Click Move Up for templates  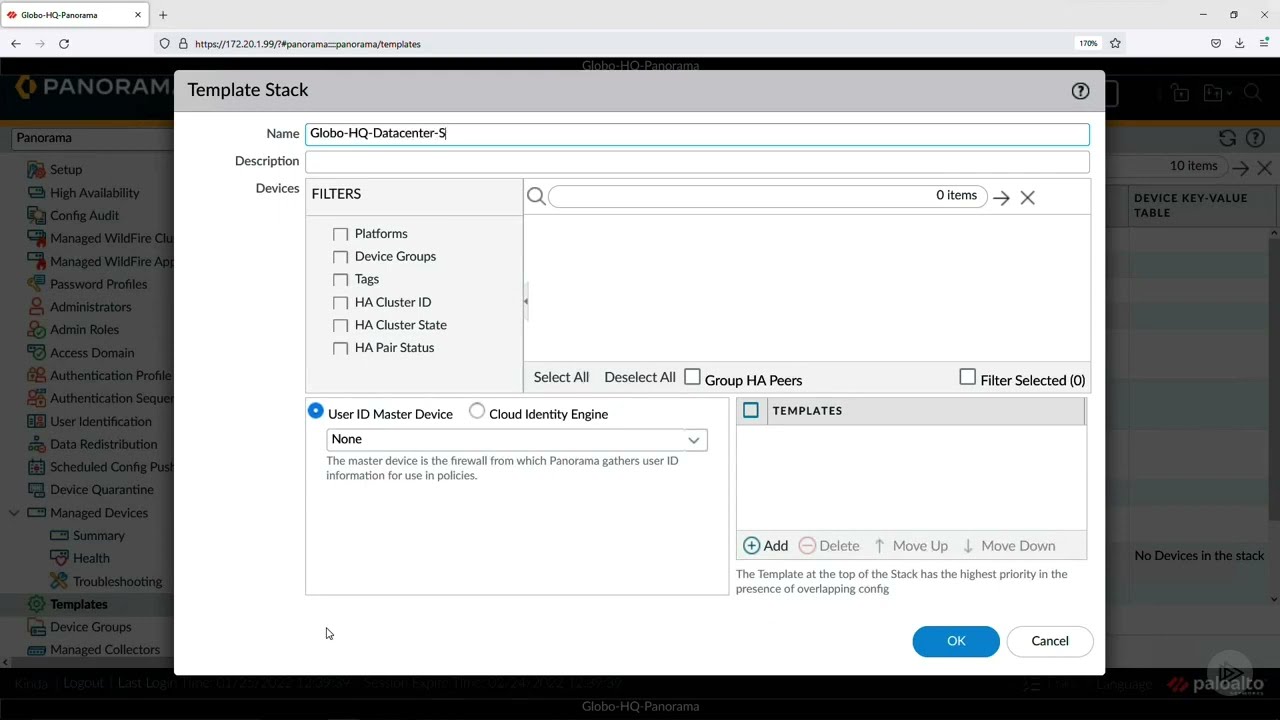910,545
